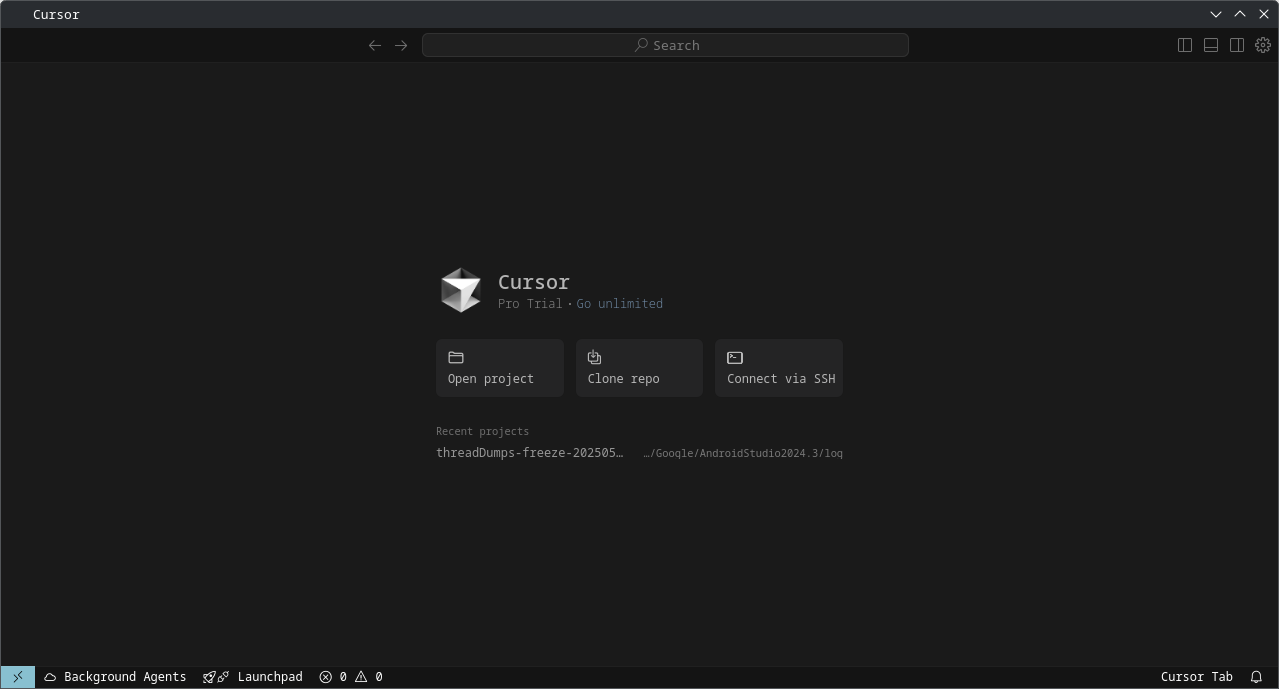This screenshot has width=1279, height=689.
Task: Follow the Go unlimited link
Action: click(619, 303)
